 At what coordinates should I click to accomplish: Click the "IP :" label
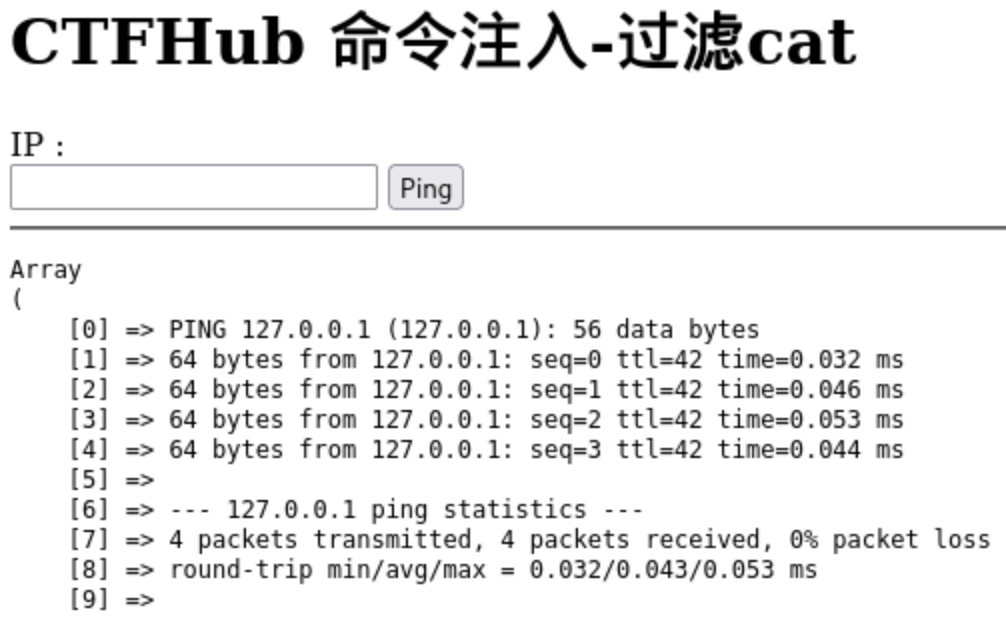(x=38, y=144)
